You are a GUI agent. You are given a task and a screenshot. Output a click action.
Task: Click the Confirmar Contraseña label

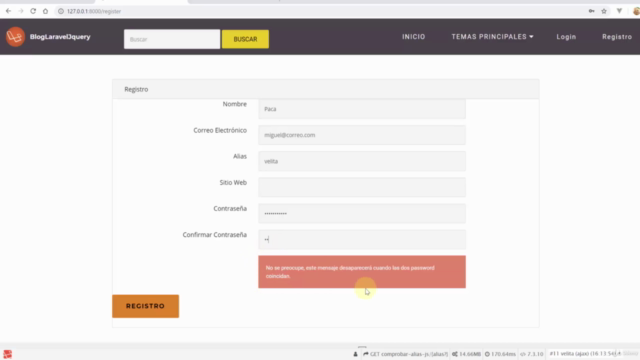click(x=215, y=235)
